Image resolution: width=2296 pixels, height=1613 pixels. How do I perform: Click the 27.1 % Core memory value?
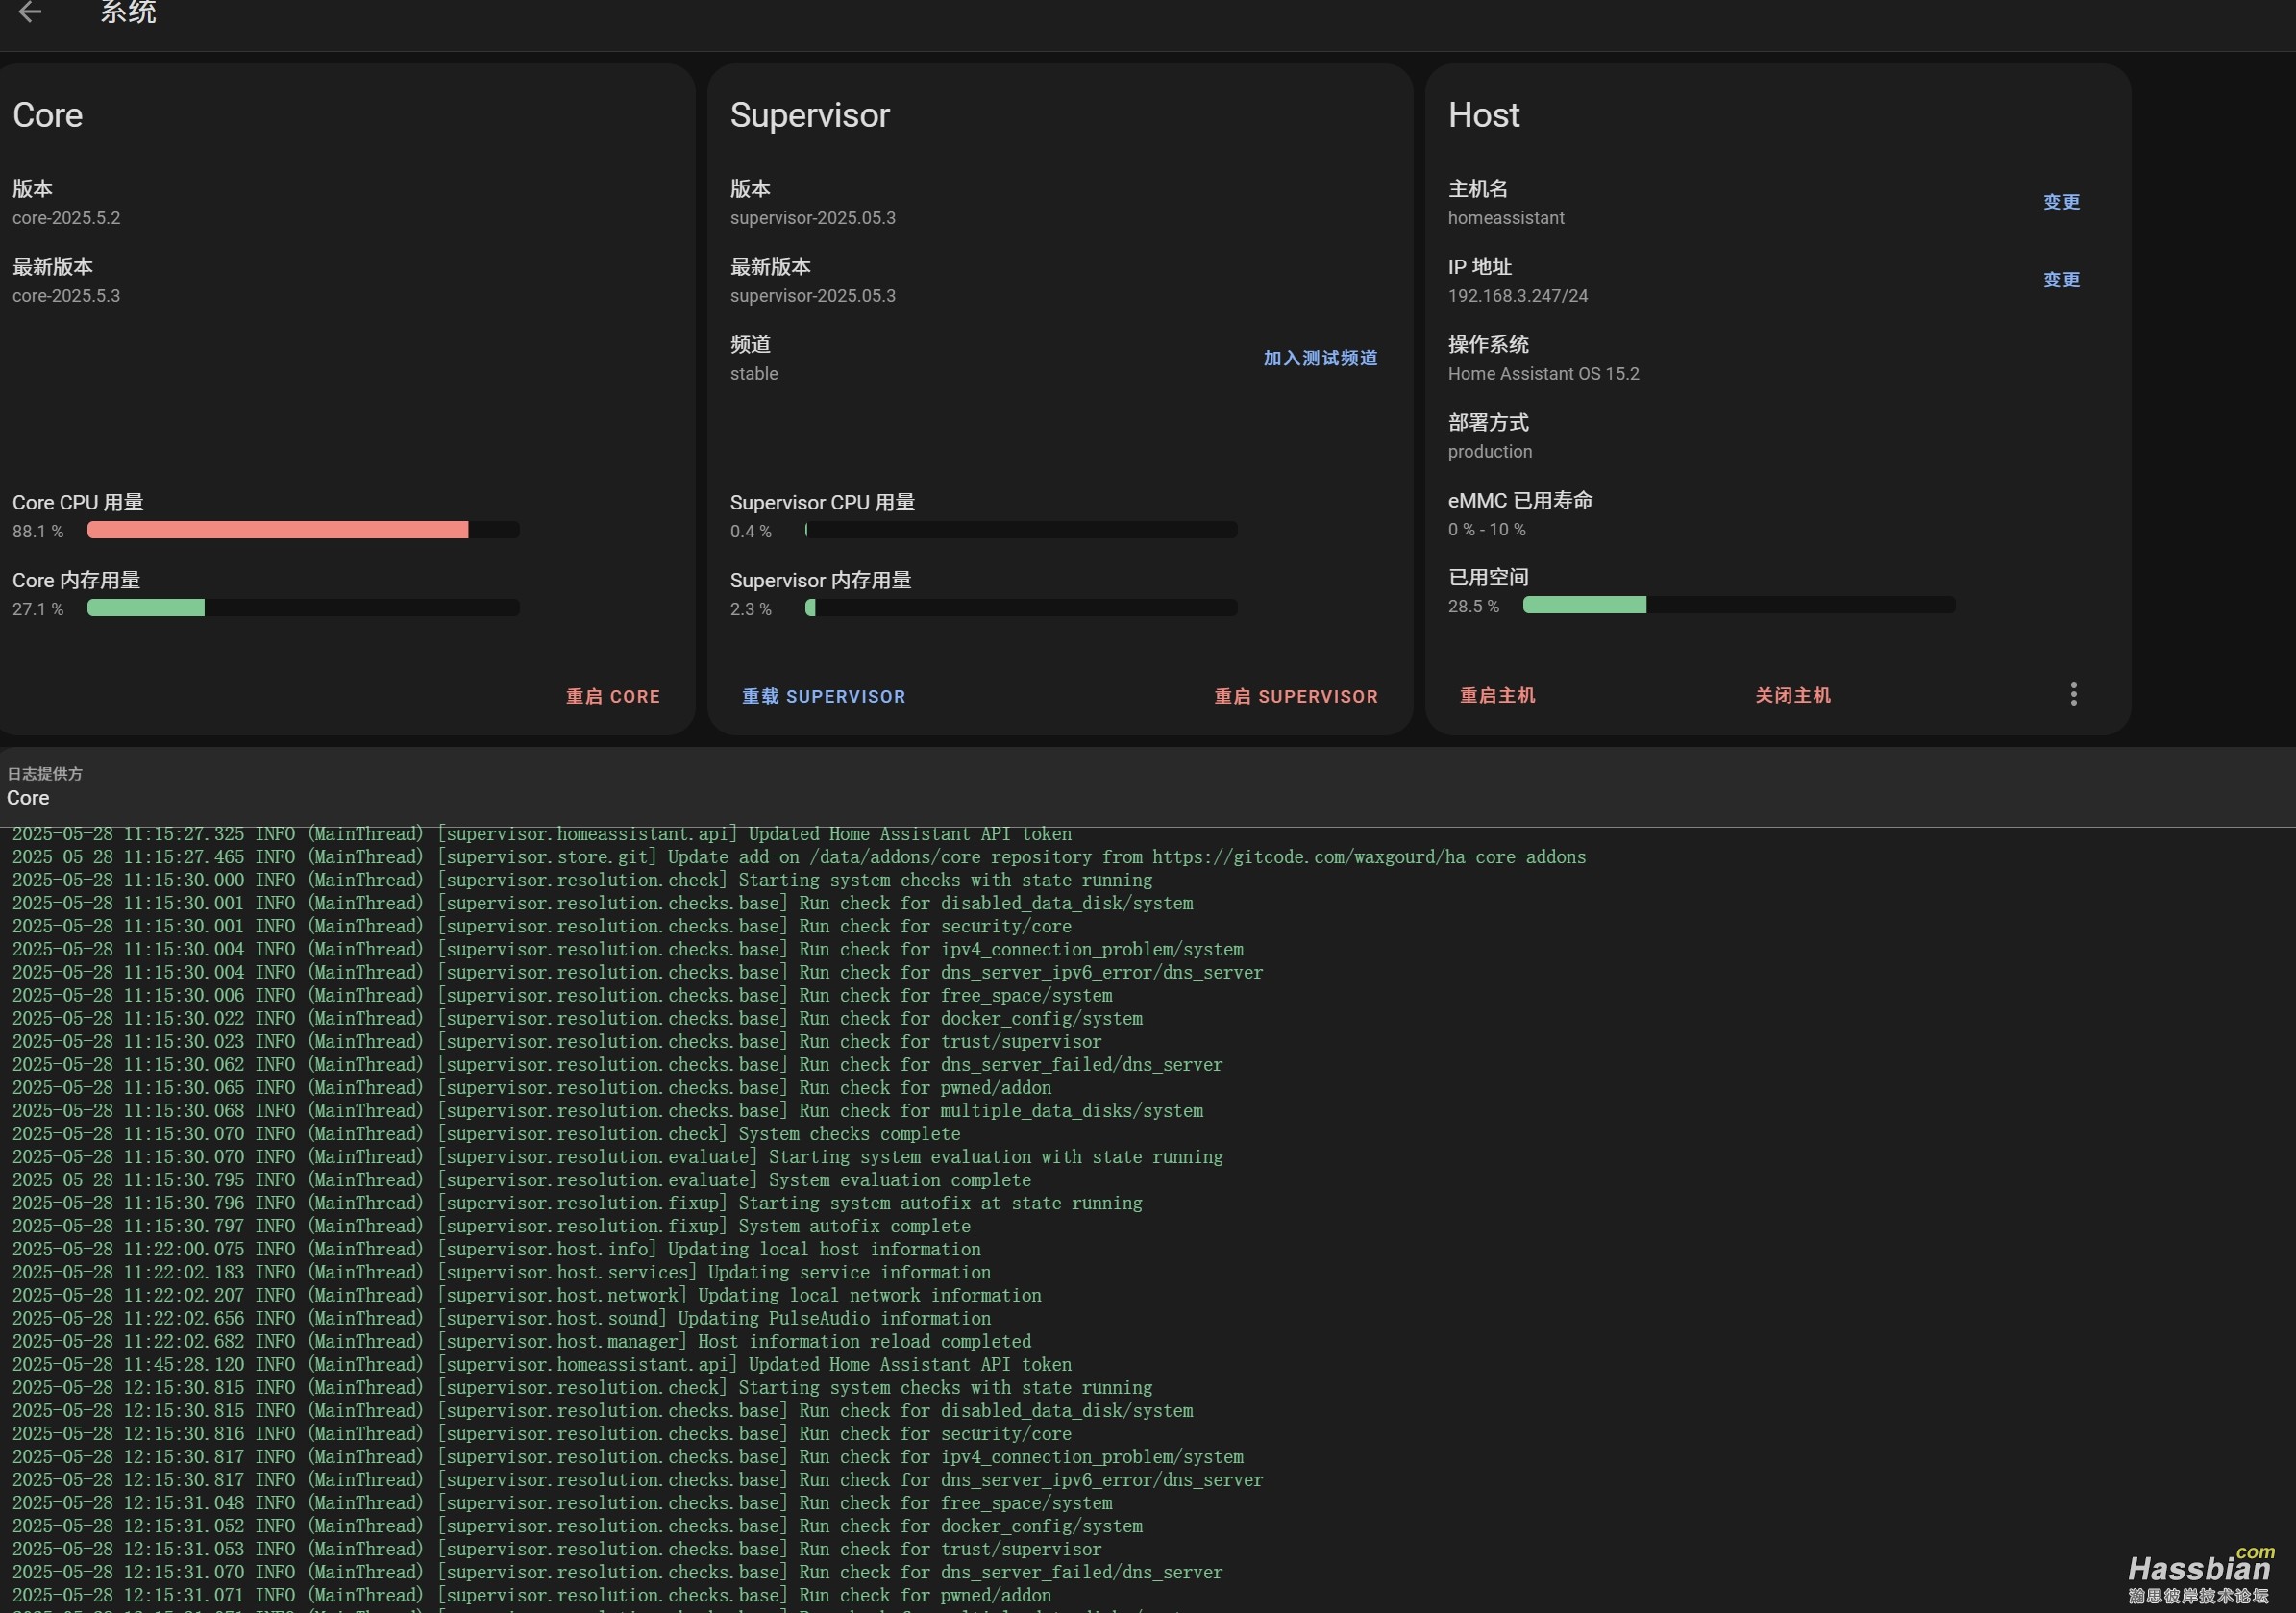click(x=38, y=610)
